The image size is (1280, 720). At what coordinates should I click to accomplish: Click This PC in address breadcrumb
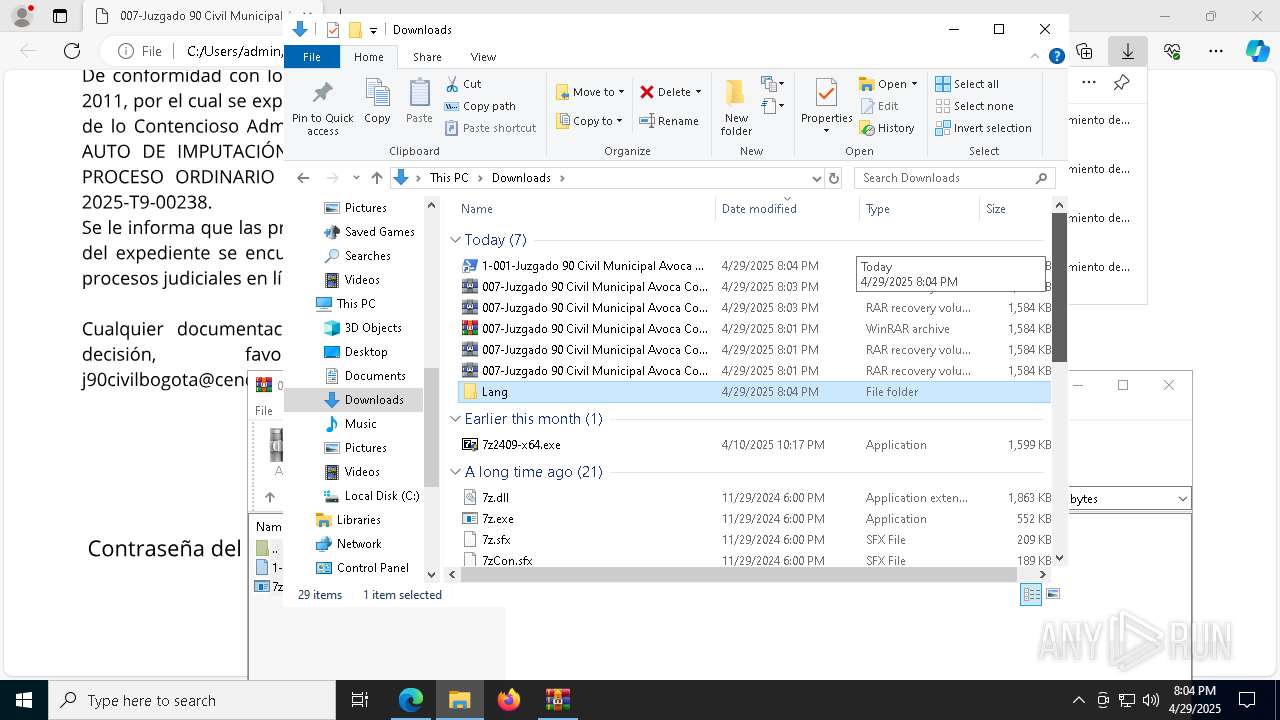click(449, 178)
